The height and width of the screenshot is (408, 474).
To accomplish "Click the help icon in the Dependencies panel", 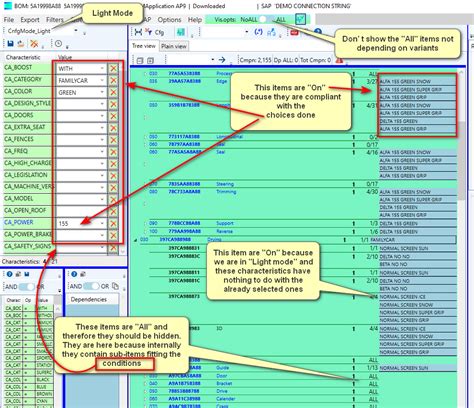I will [x=74, y=274].
